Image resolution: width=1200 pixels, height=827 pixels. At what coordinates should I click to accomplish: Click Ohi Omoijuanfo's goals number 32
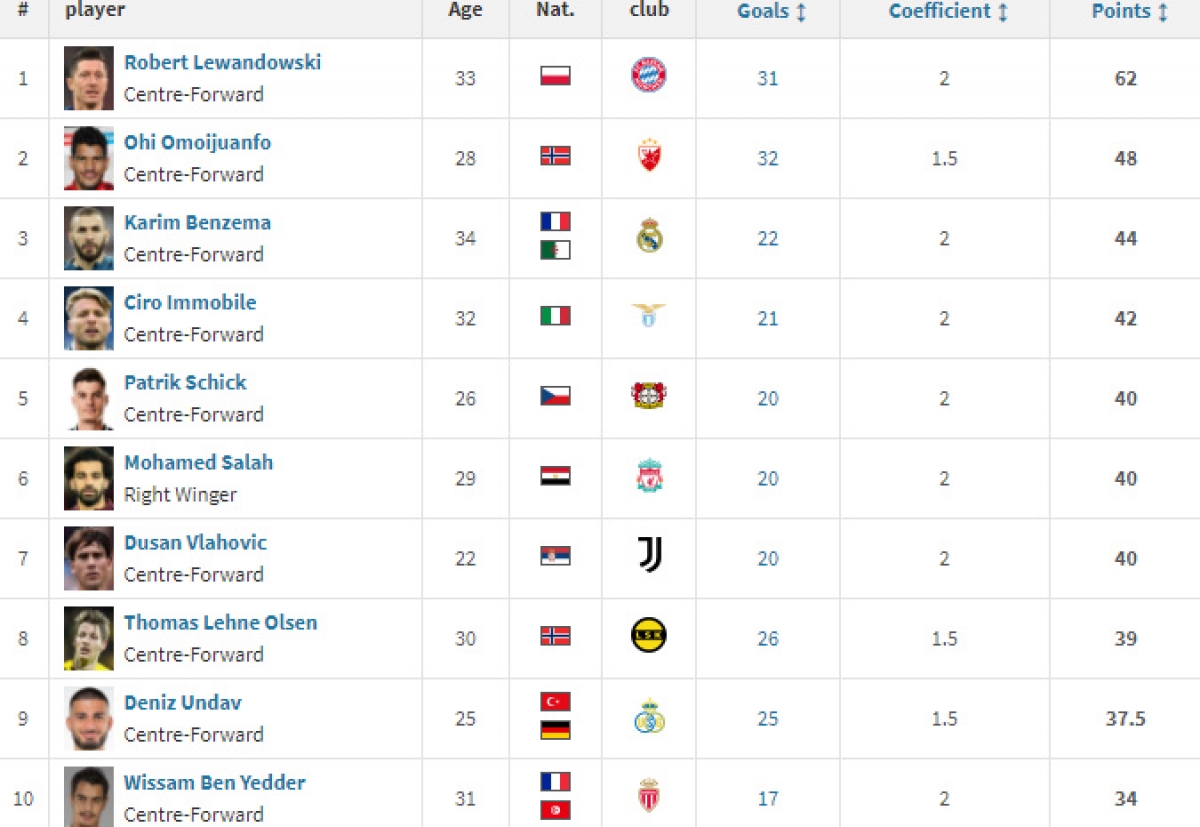click(767, 158)
